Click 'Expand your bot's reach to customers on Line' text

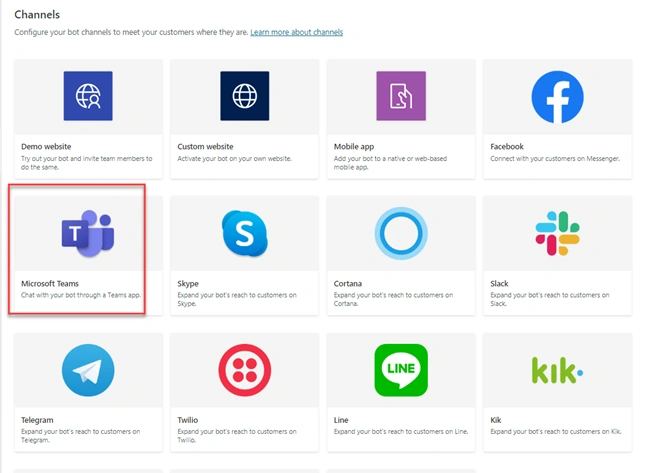(401, 432)
